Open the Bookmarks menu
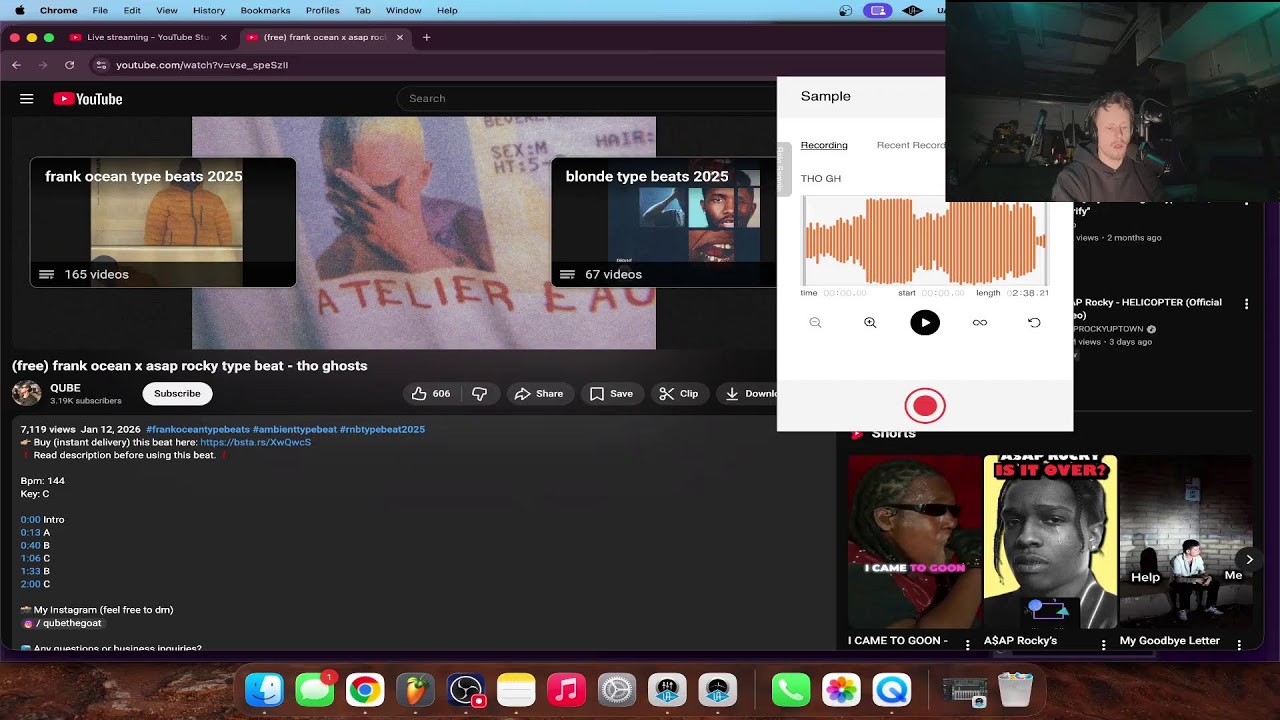 [x=265, y=10]
